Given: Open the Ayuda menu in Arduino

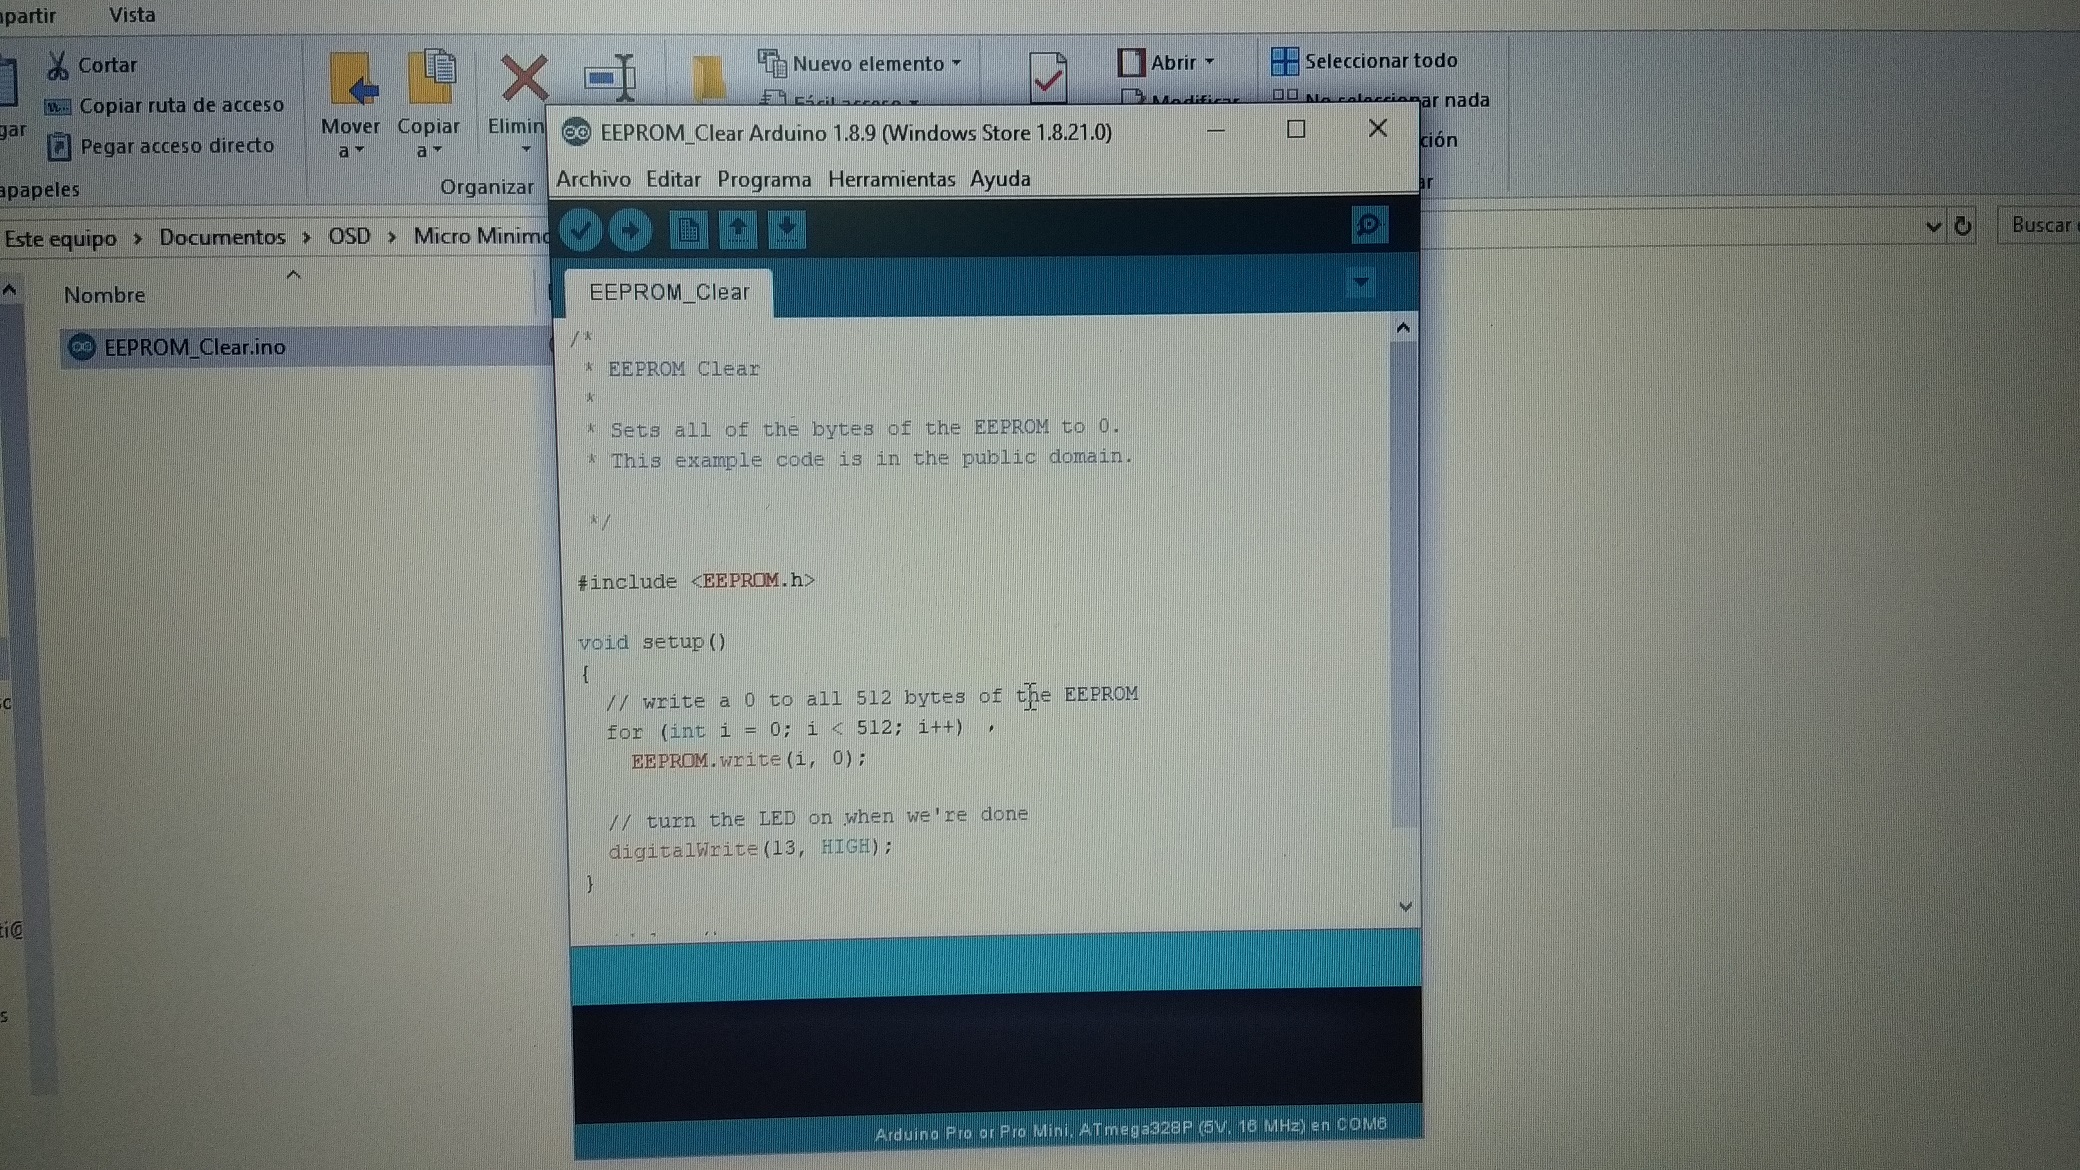Looking at the screenshot, I should [x=1000, y=179].
